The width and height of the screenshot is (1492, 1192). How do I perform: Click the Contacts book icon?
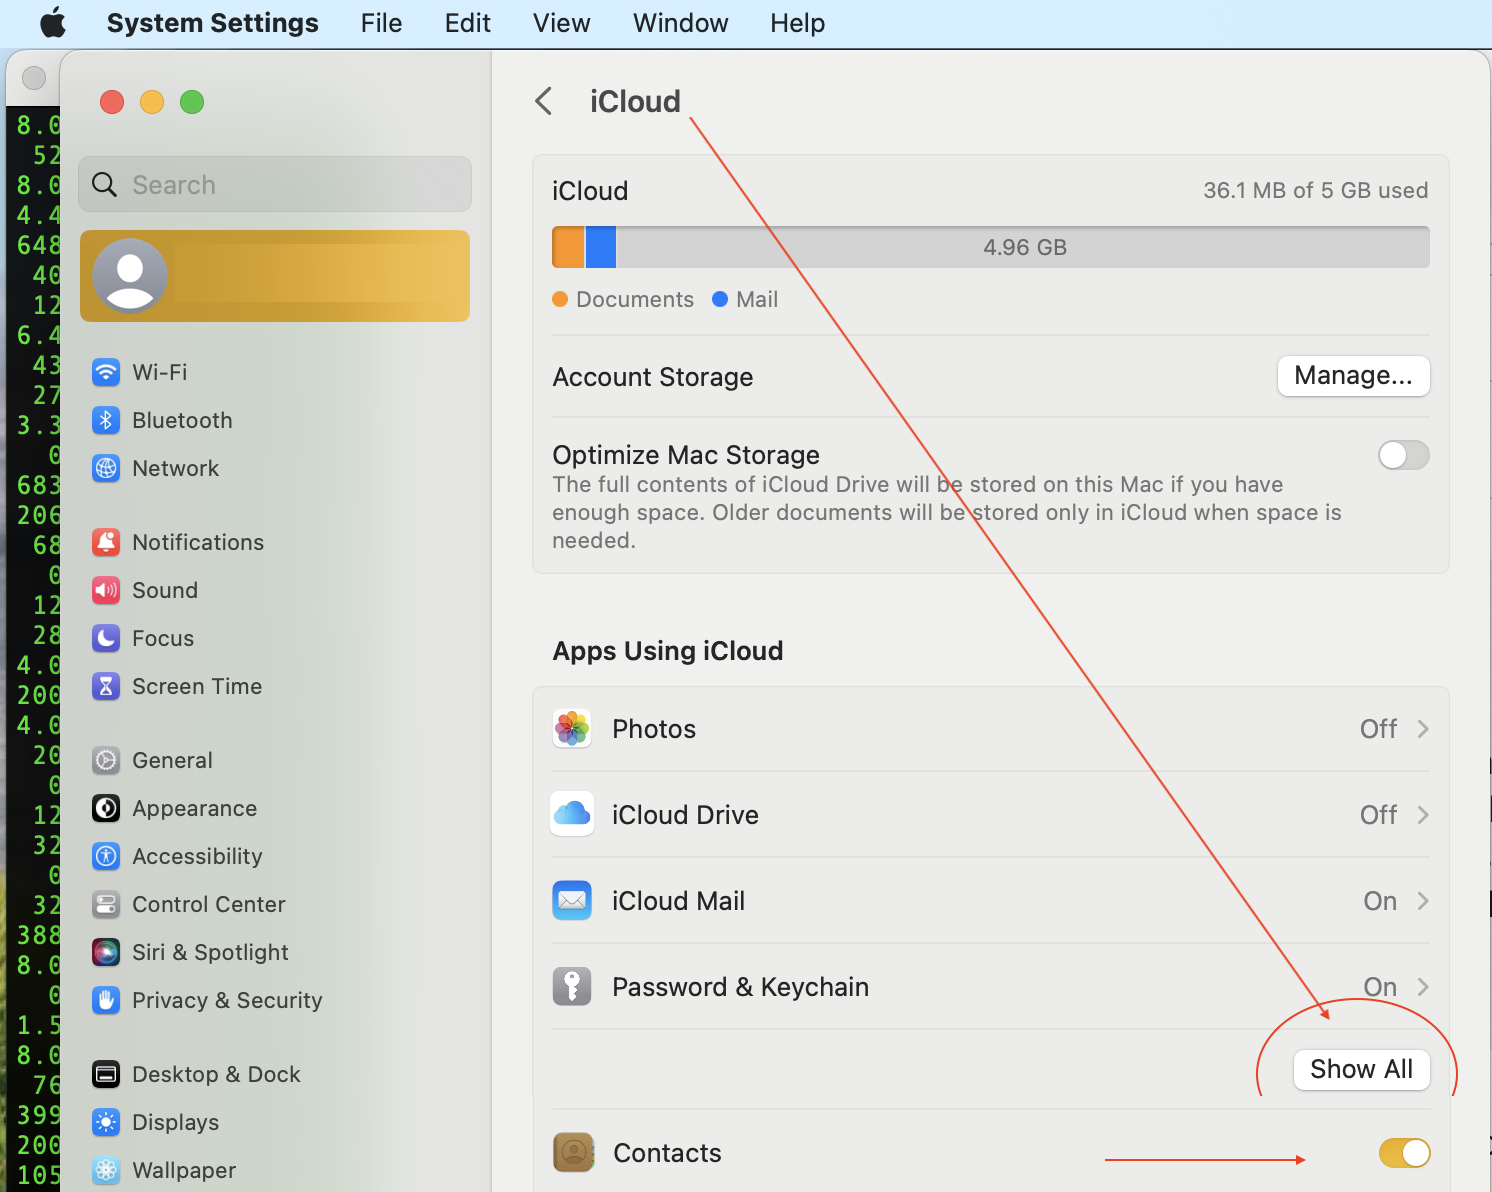pyautogui.click(x=574, y=1152)
